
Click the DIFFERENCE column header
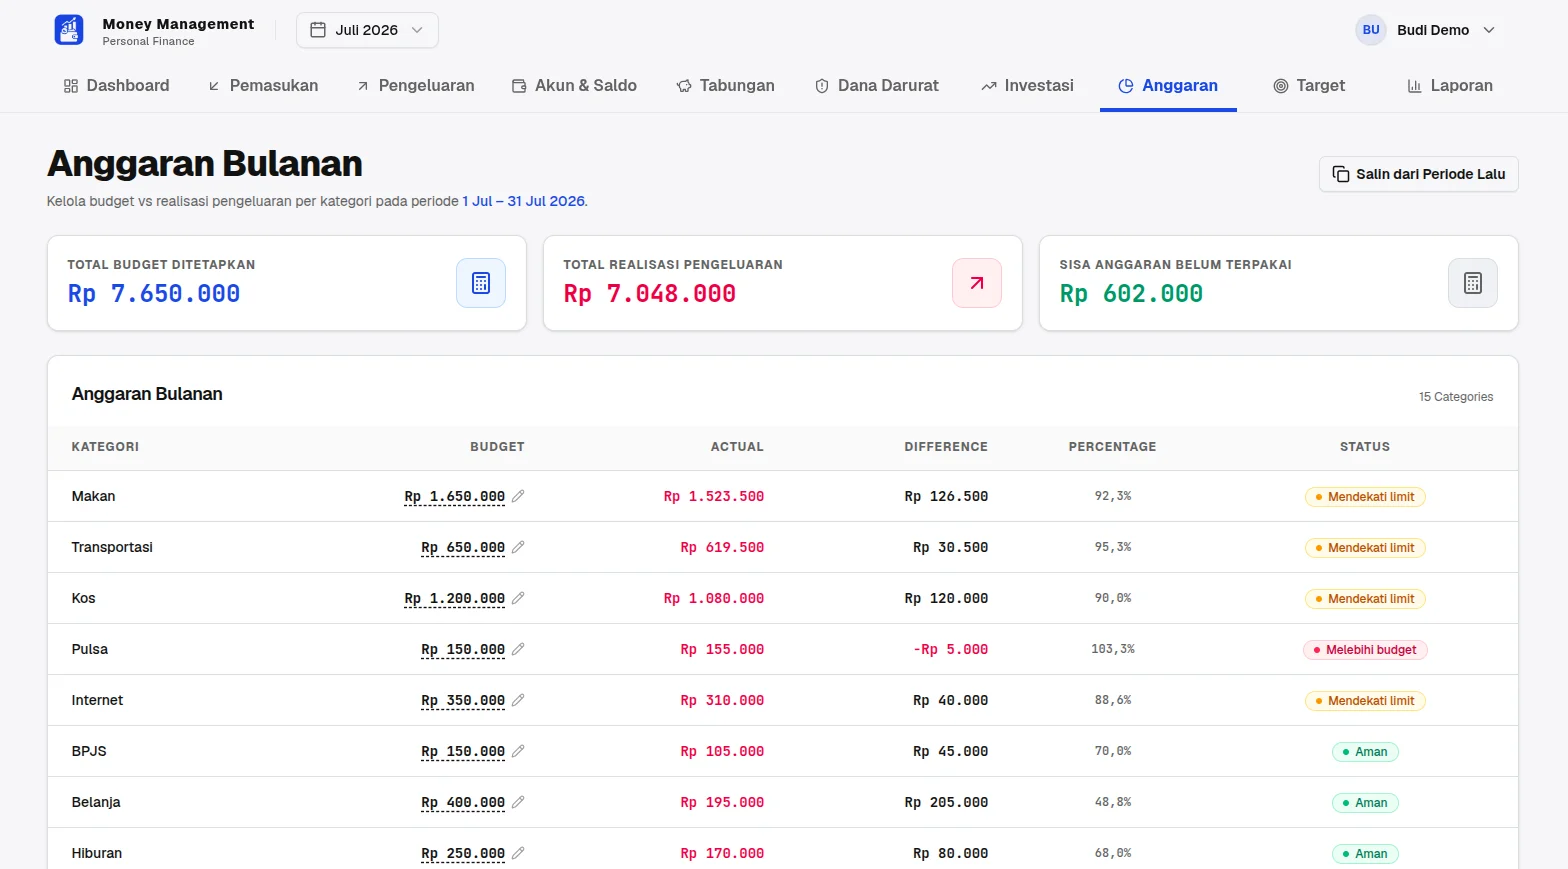pos(946,447)
